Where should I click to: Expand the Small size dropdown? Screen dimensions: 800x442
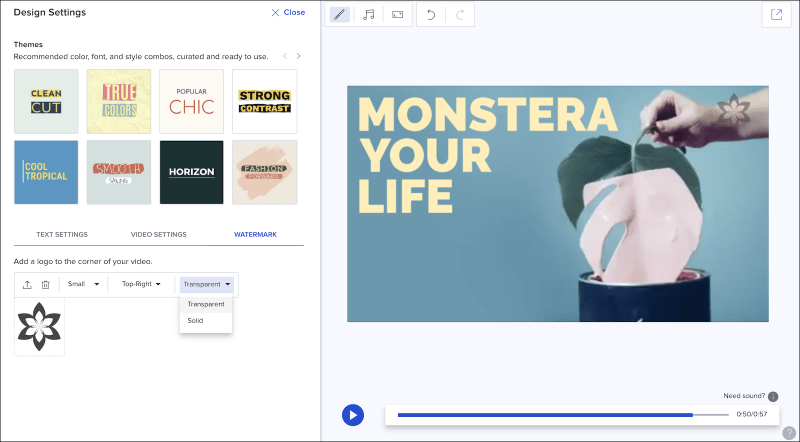click(x=84, y=285)
